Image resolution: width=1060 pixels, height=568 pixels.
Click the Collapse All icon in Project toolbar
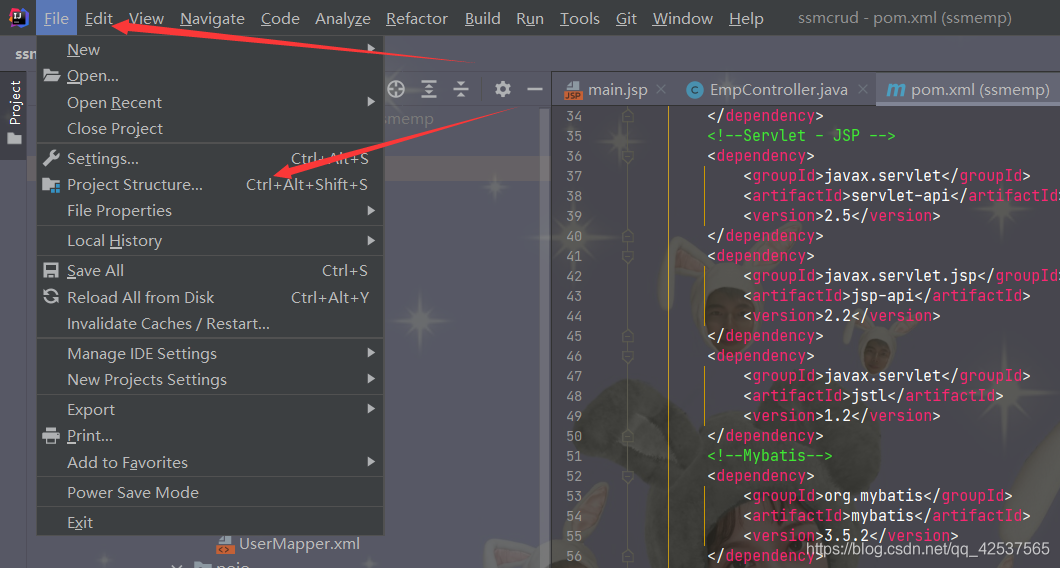tap(461, 89)
